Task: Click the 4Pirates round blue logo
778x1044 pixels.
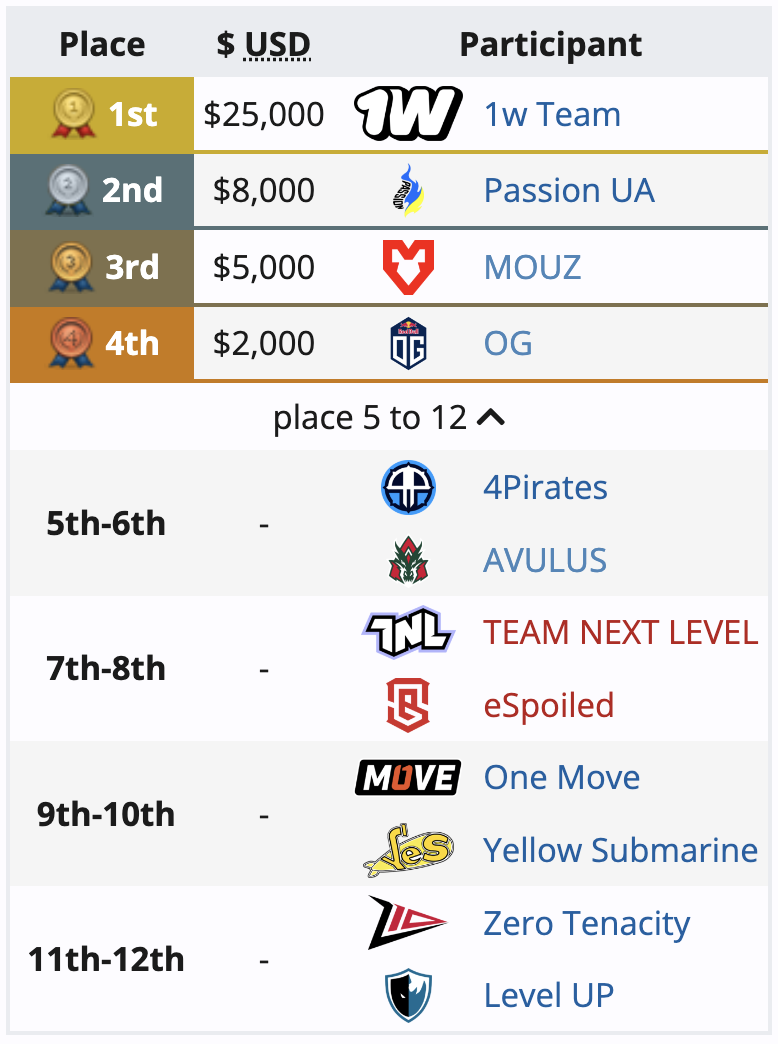Action: coord(408,487)
